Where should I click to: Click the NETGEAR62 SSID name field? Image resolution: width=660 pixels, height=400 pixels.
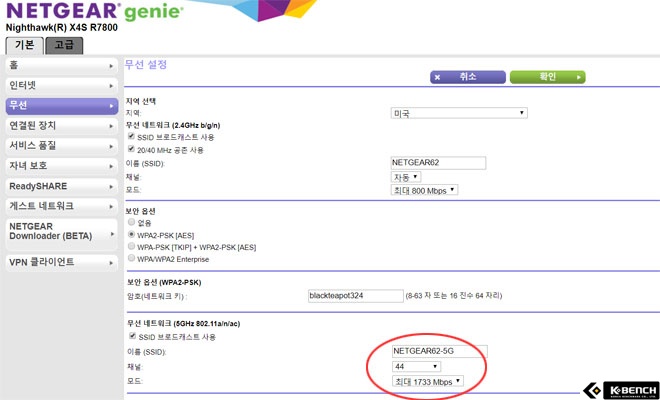[438, 163]
